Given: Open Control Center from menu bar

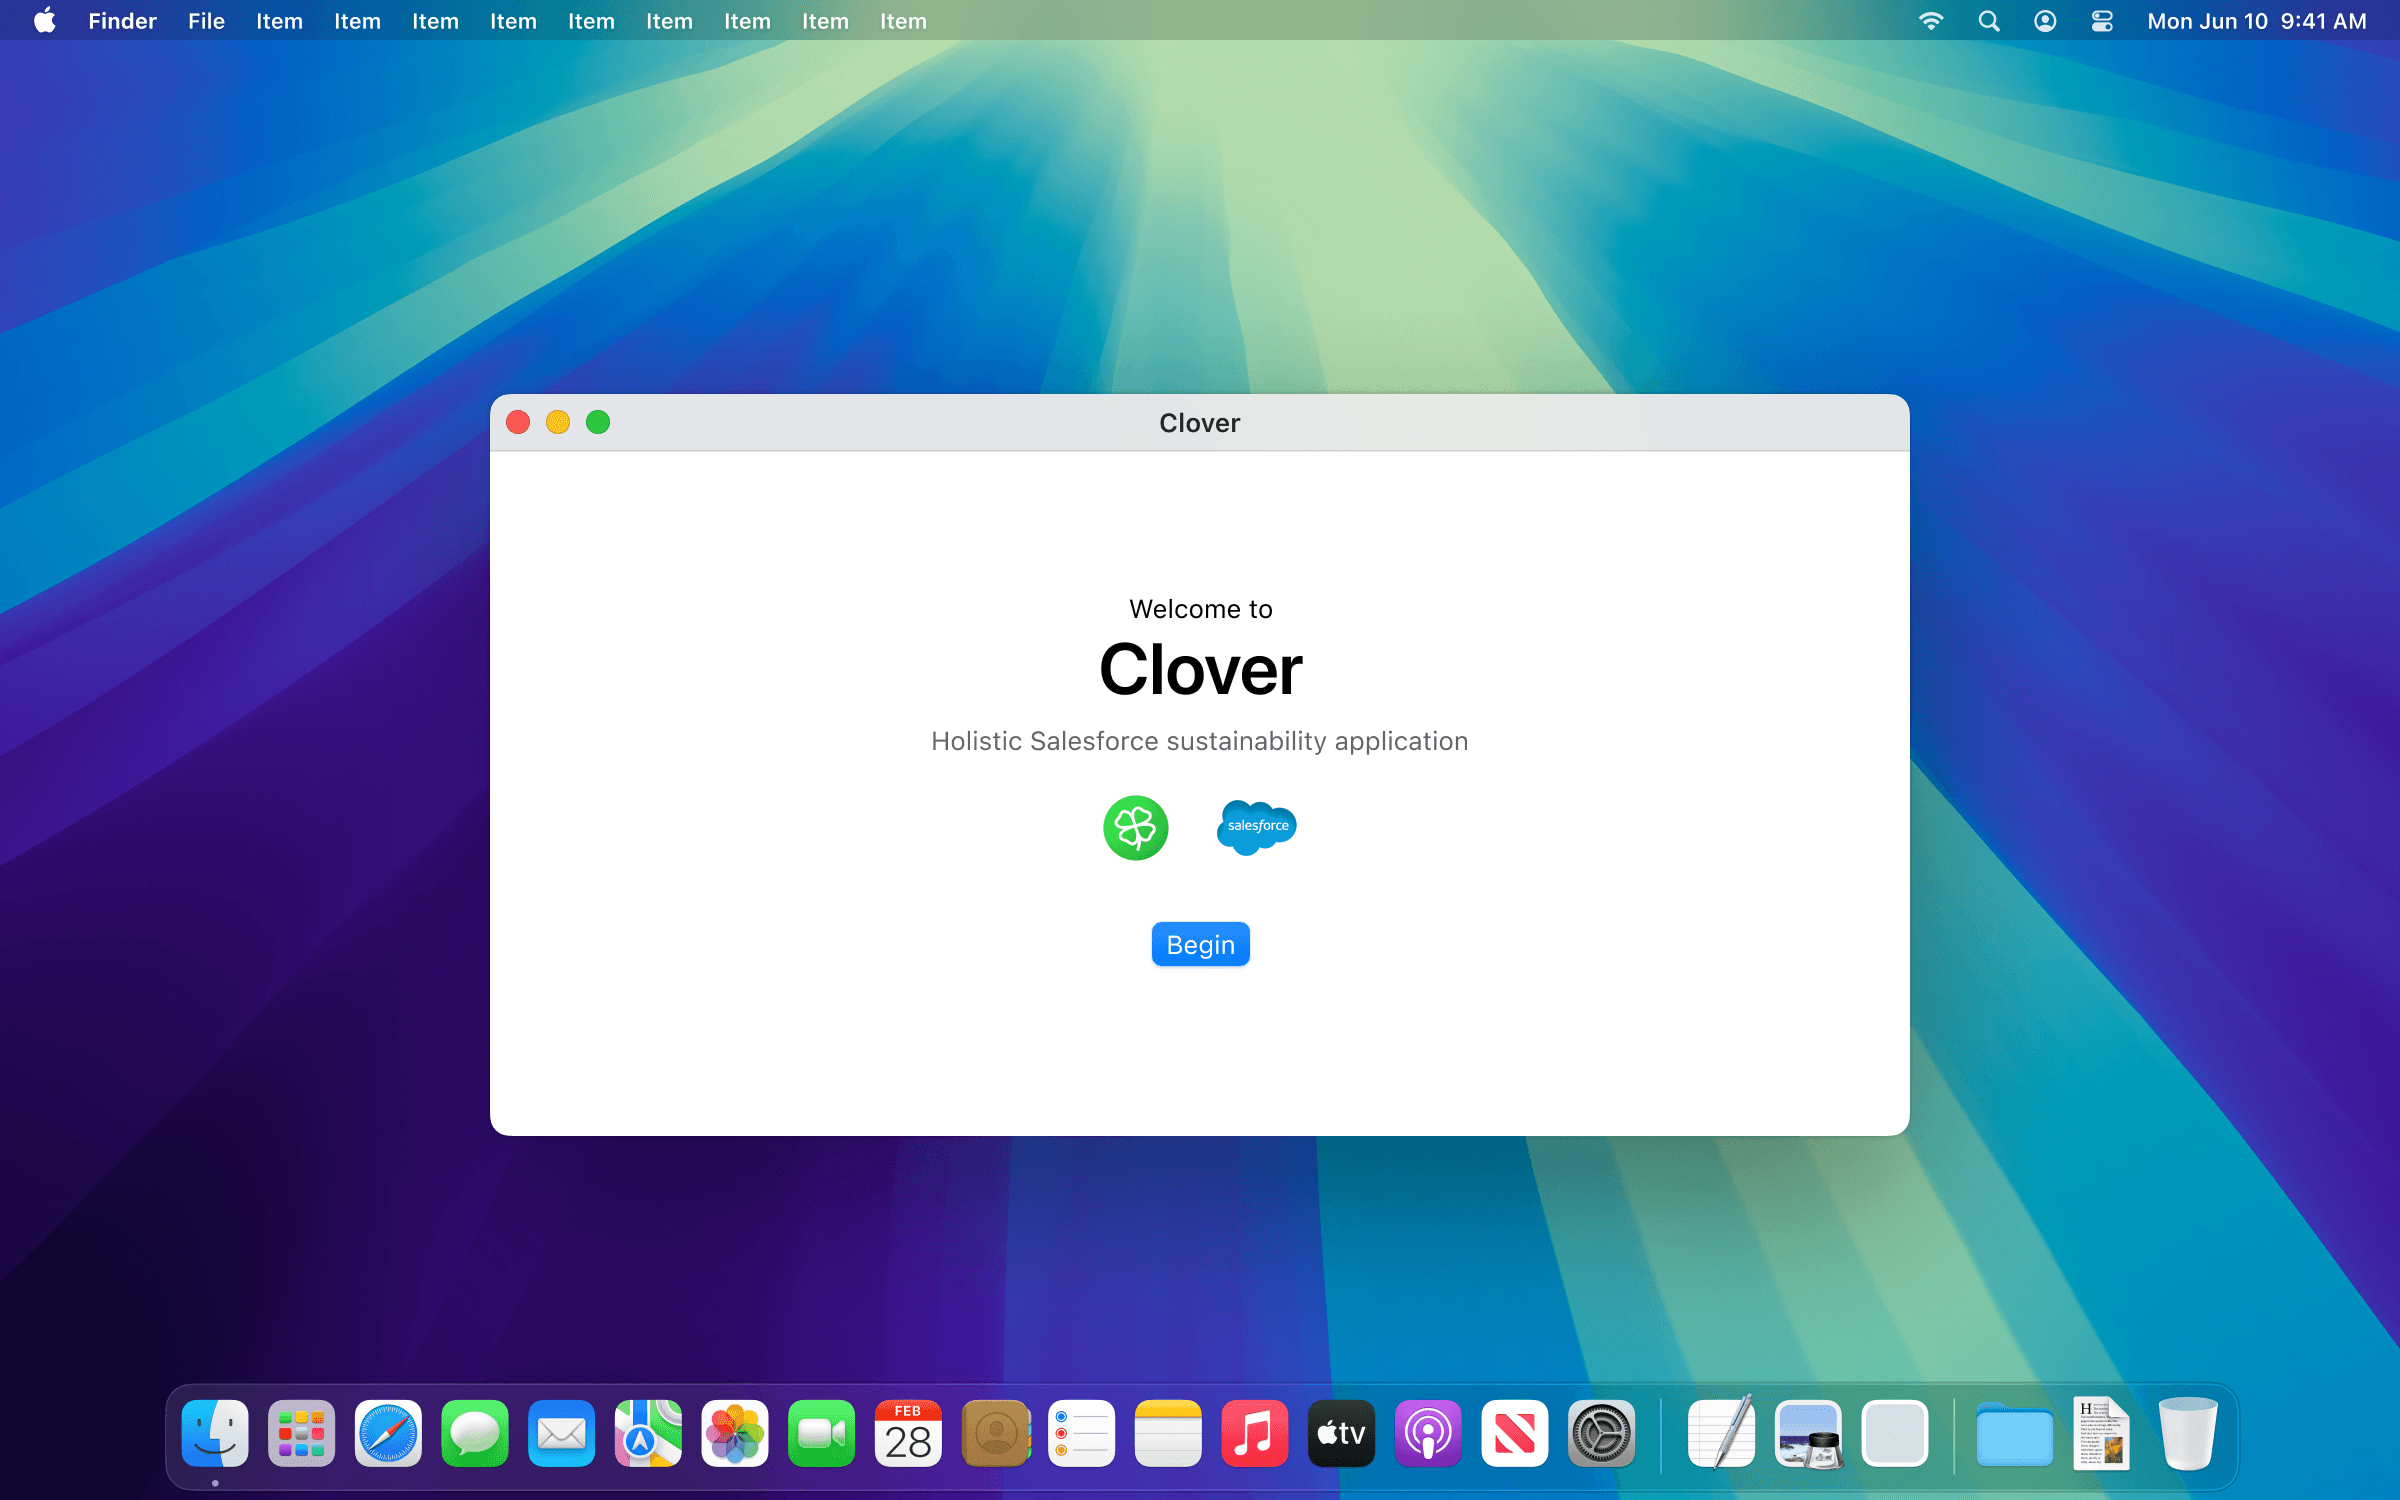Looking at the screenshot, I should pyautogui.click(x=2102, y=21).
